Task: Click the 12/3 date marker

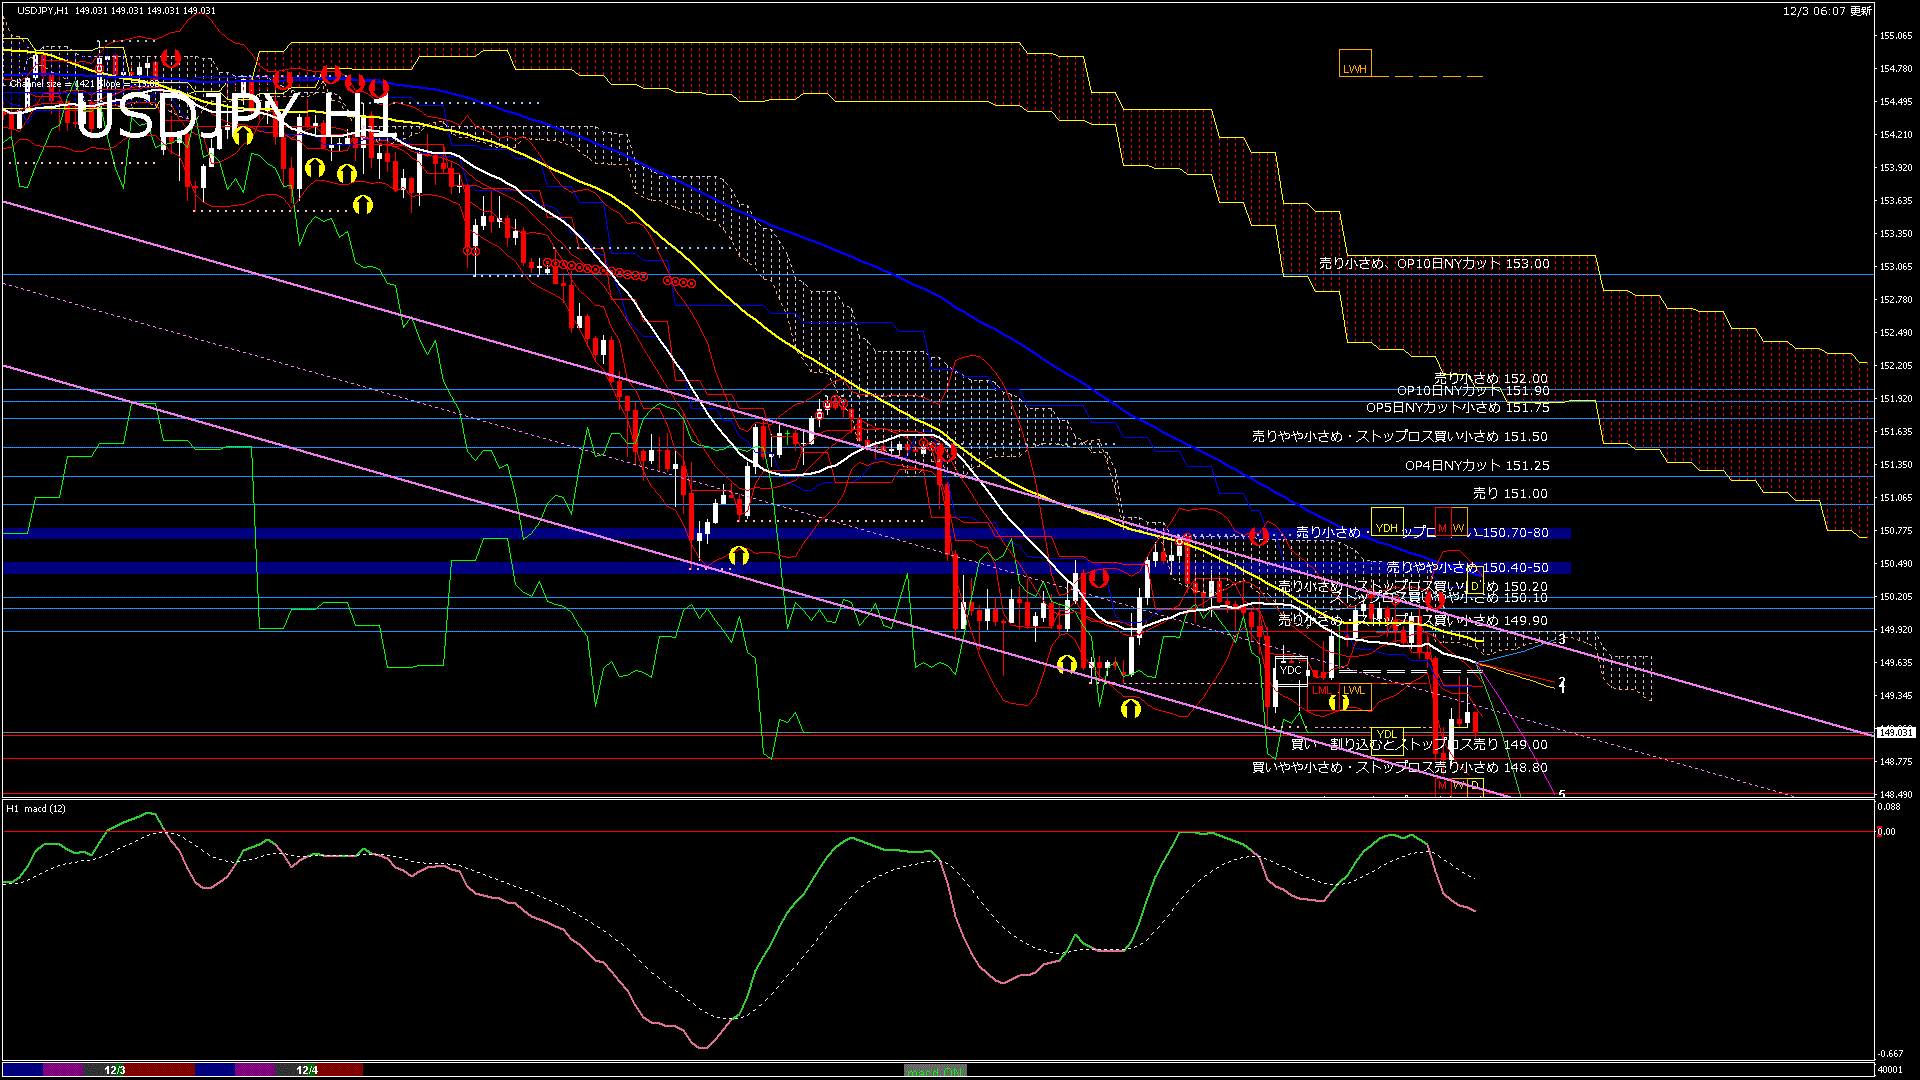Action: click(115, 1070)
